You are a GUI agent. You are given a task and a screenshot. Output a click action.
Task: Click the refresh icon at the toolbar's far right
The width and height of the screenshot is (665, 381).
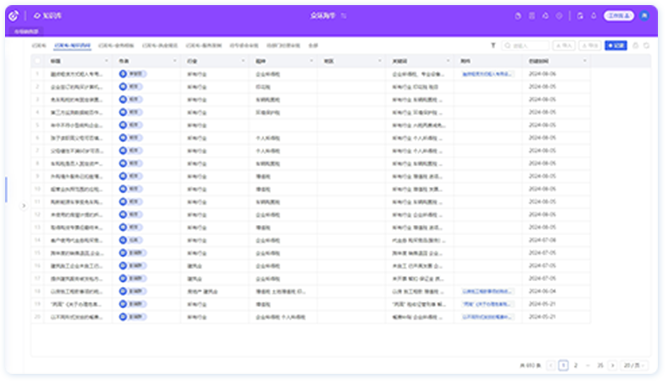646,45
